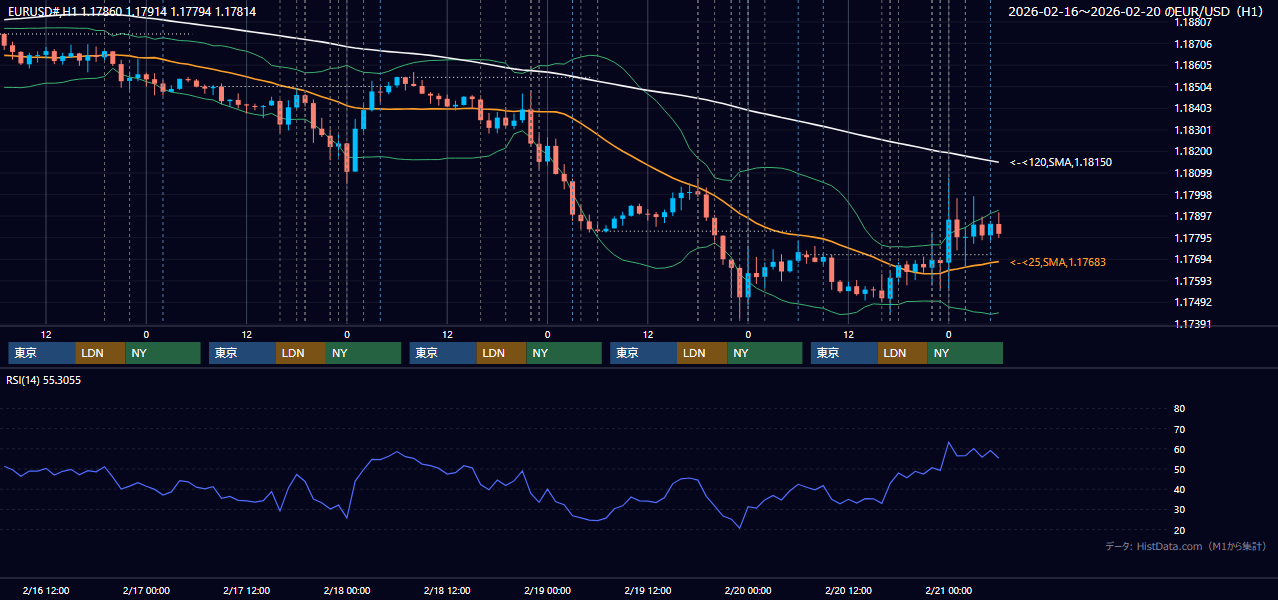Select the RSI(14) 55.3055 indicator label

pos(44,380)
